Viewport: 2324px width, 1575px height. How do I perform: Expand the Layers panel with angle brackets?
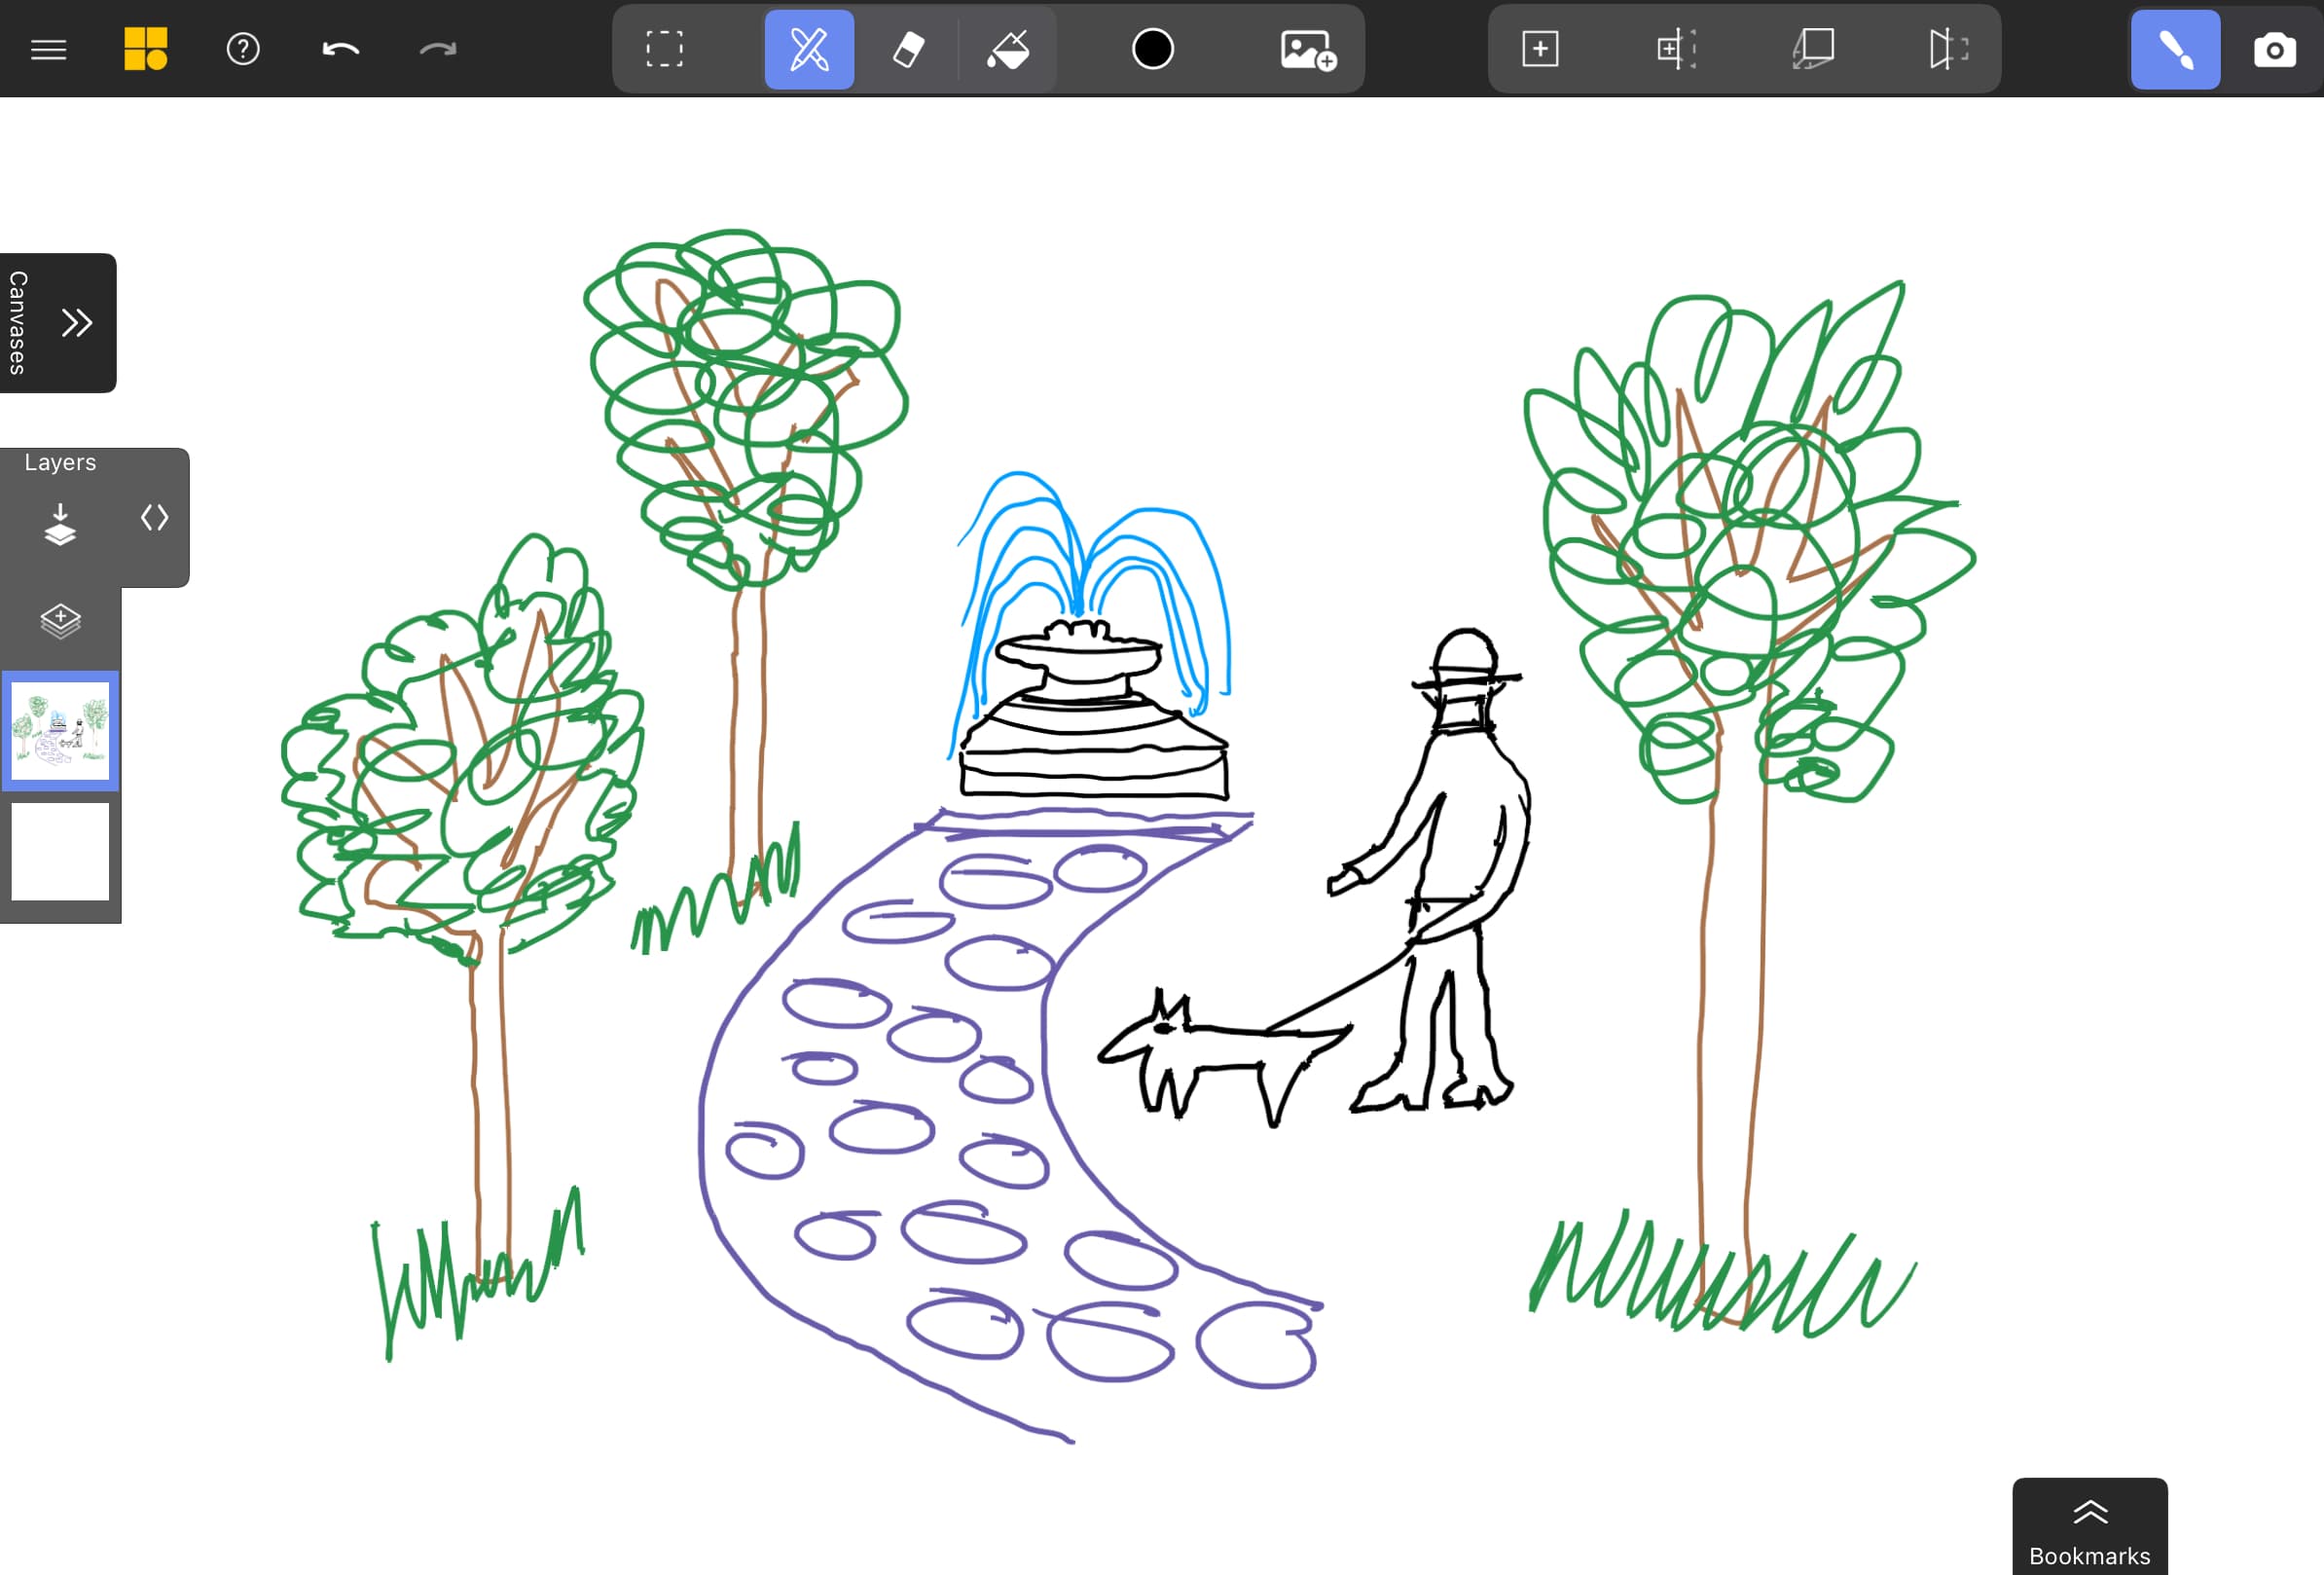154,518
